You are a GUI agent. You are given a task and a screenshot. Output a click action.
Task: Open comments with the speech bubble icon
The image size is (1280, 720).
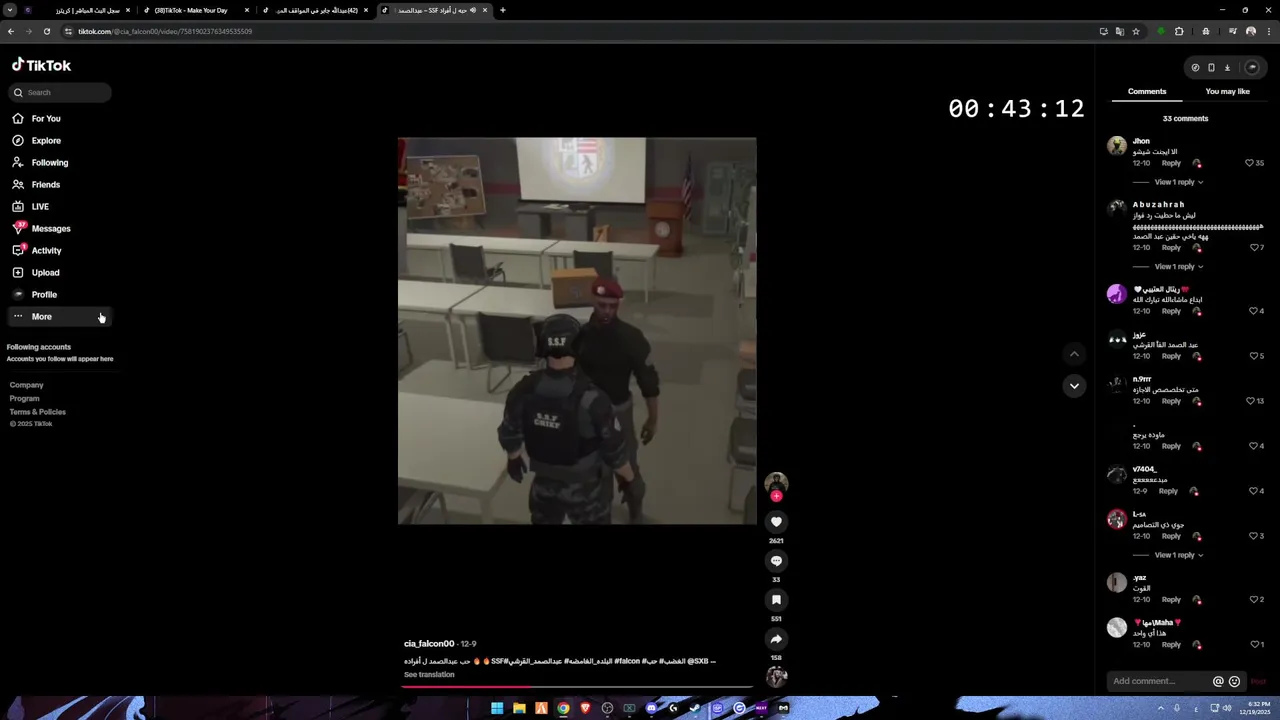coord(776,561)
